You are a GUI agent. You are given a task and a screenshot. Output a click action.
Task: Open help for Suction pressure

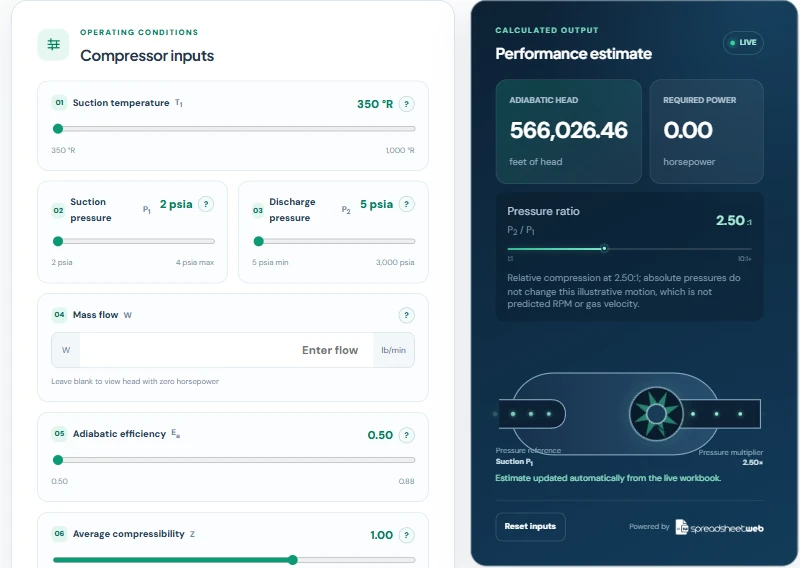pyautogui.click(x=206, y=204)
